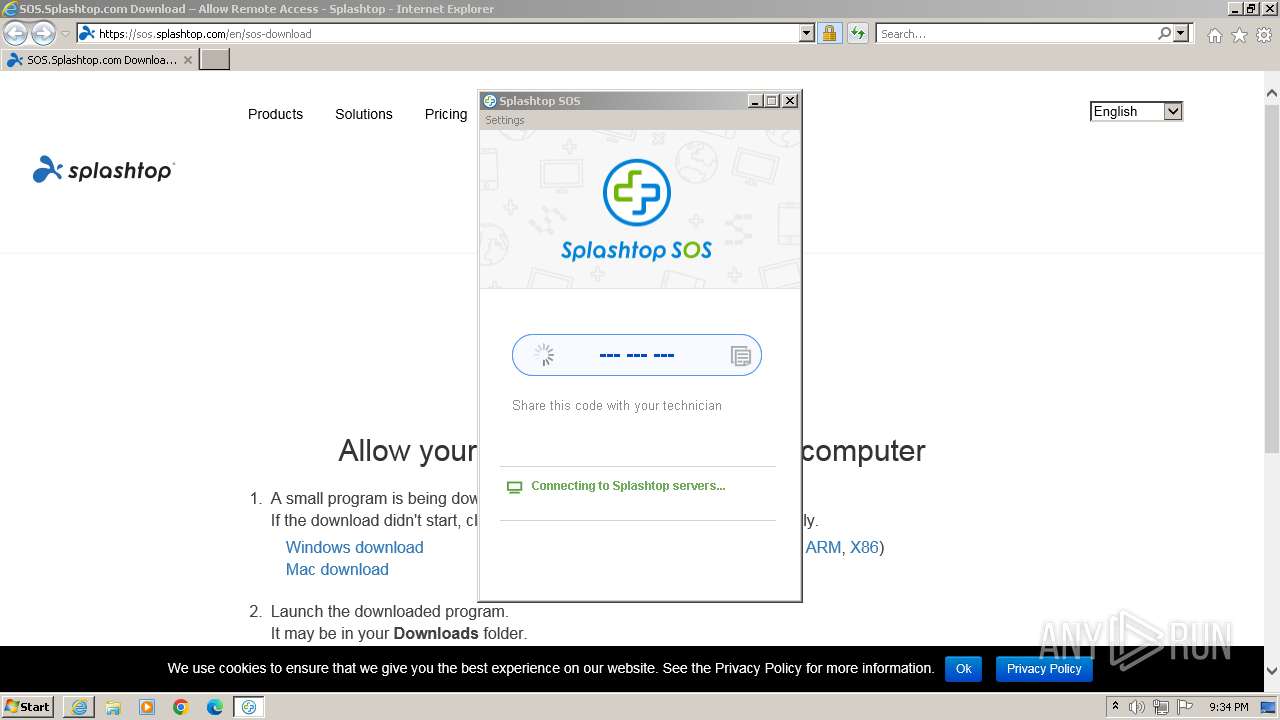This screenshot has width=1280, height=720.
Task: Click the Internet Explorer back arrow
Action: pyautogui.click(x=16, y=34)
